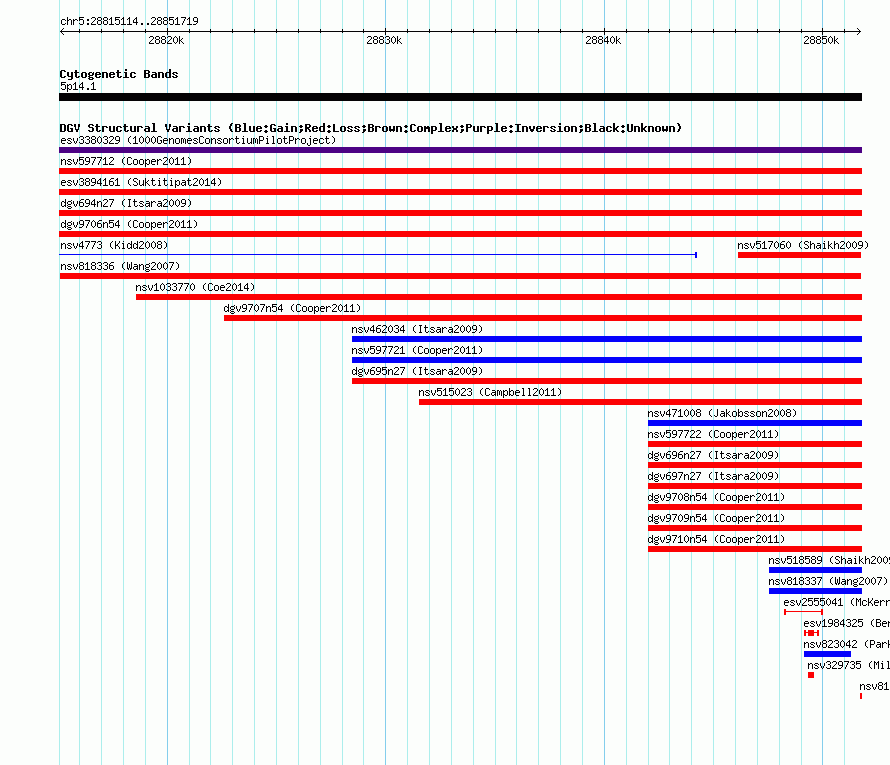Click the dgv697n27 (Itsara2009) label
890x765 pixels.
coord(713,476)
